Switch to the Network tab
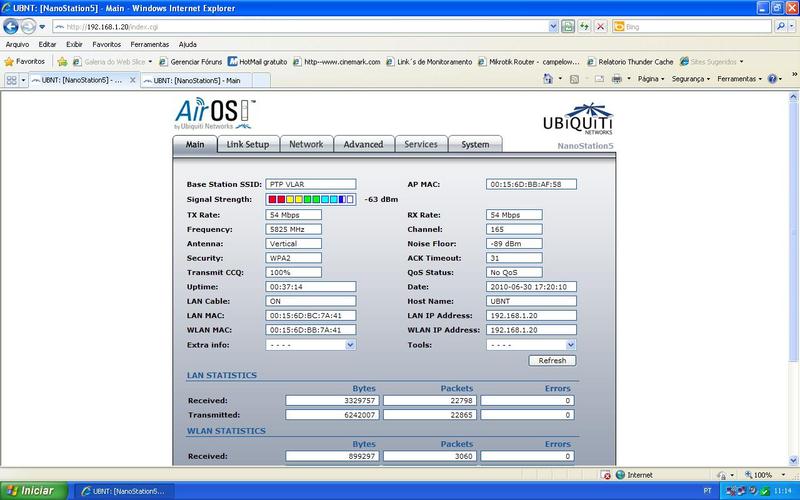Viewport: 800px width, 500px height. click(306, 144)
